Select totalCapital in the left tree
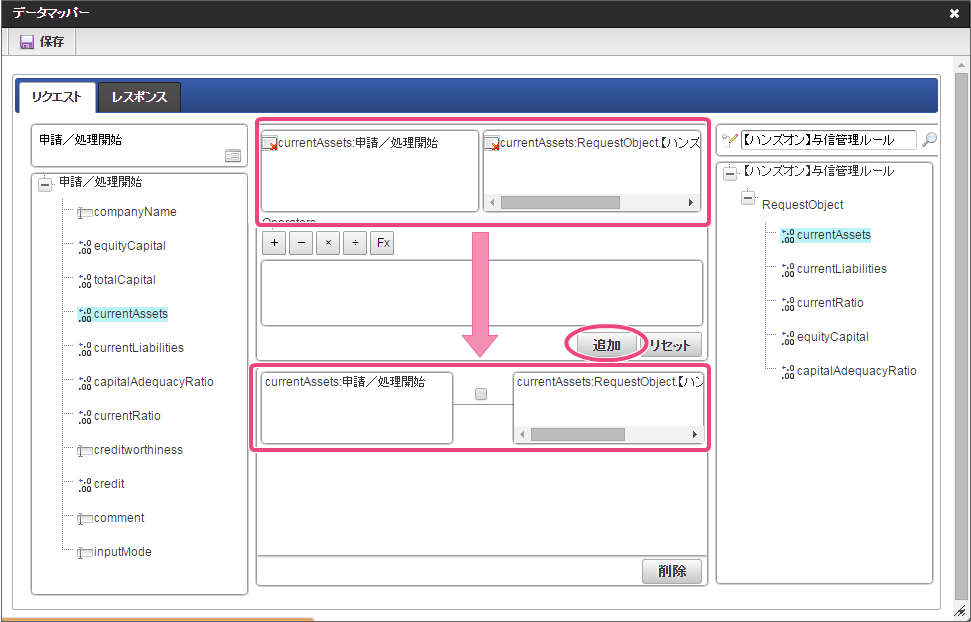This screenshot has width=971, height=622. (x=124, y=280)
